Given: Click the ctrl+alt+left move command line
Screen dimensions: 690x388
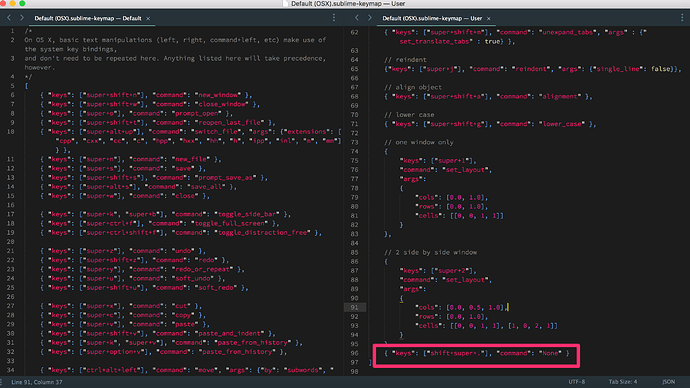Looking at the screenshot, I should pyautogui.click(x=187, y=370).
